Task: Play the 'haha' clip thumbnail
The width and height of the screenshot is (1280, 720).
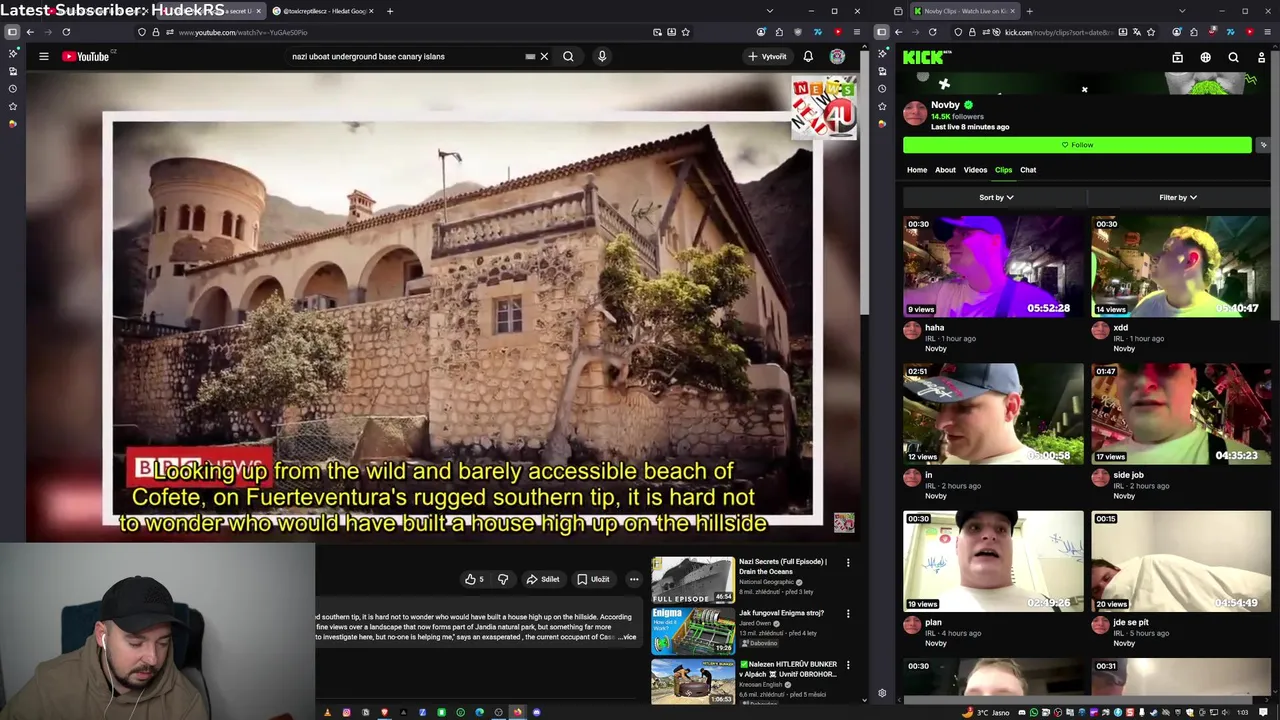Action: point(993,266)
